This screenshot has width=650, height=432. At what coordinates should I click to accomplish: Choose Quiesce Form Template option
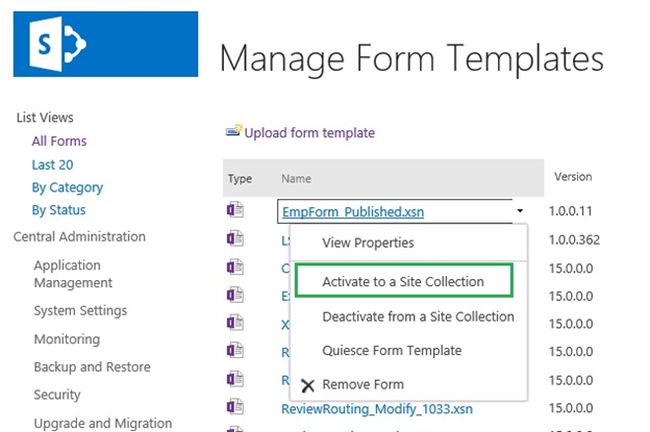click(392, 351)
